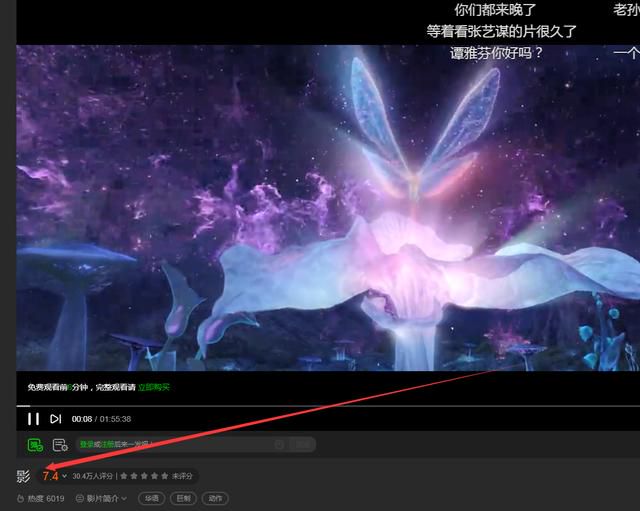The image size is (640, 511).
Task: Skip to next episode button
Action: pos(56,419)
